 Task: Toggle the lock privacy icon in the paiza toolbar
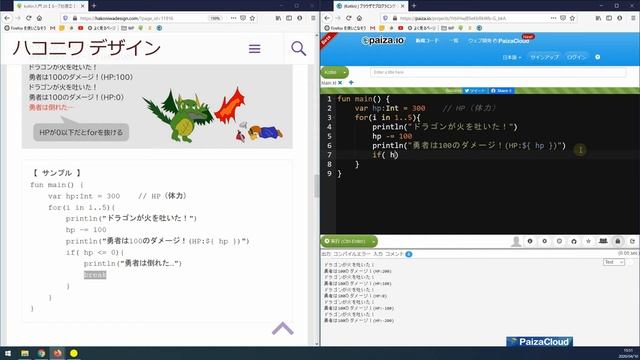pos(618,241)
